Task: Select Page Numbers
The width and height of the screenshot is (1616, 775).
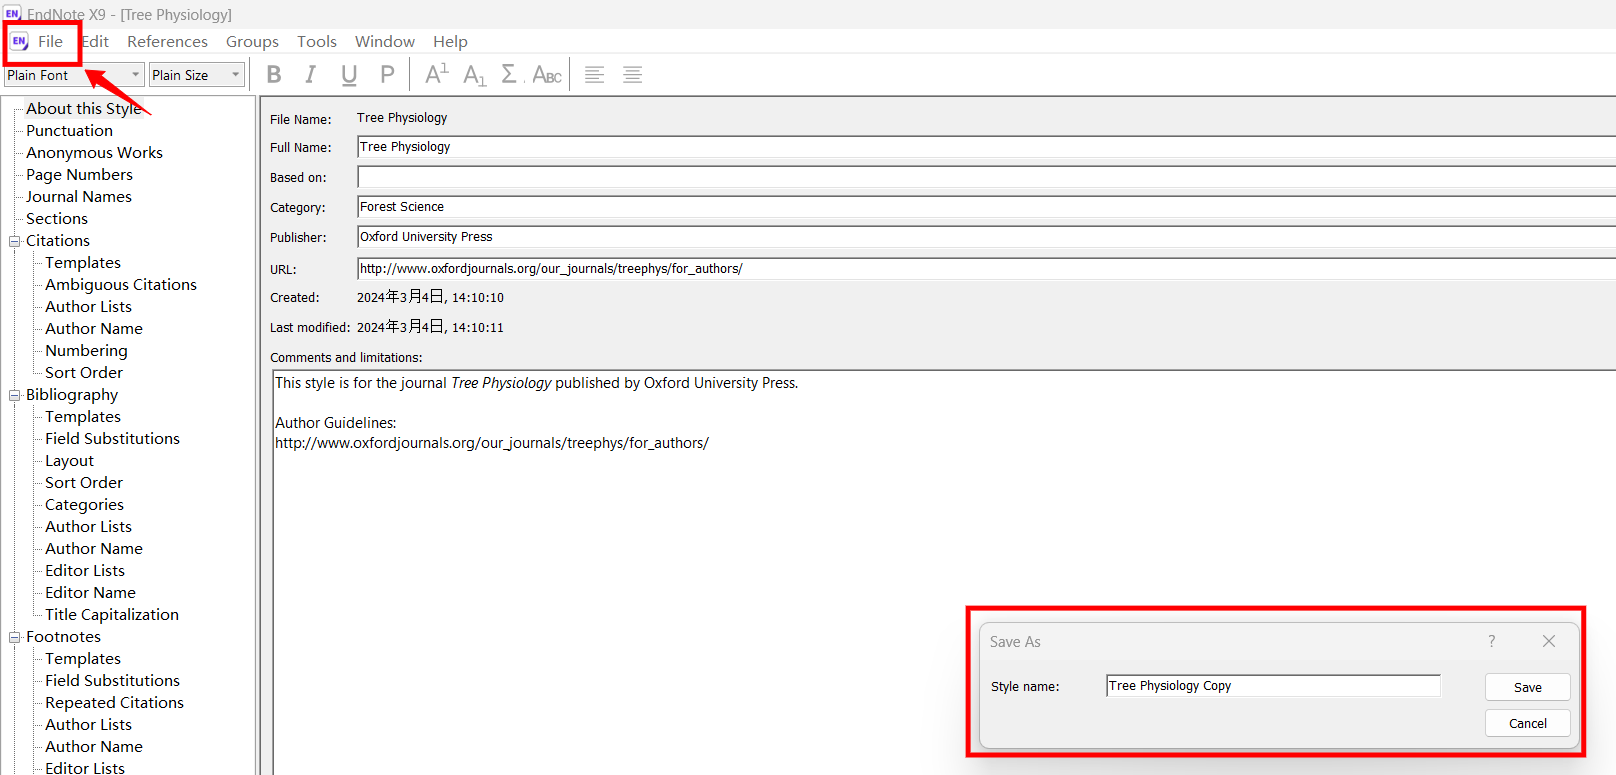Action: [x=79, y=175]
